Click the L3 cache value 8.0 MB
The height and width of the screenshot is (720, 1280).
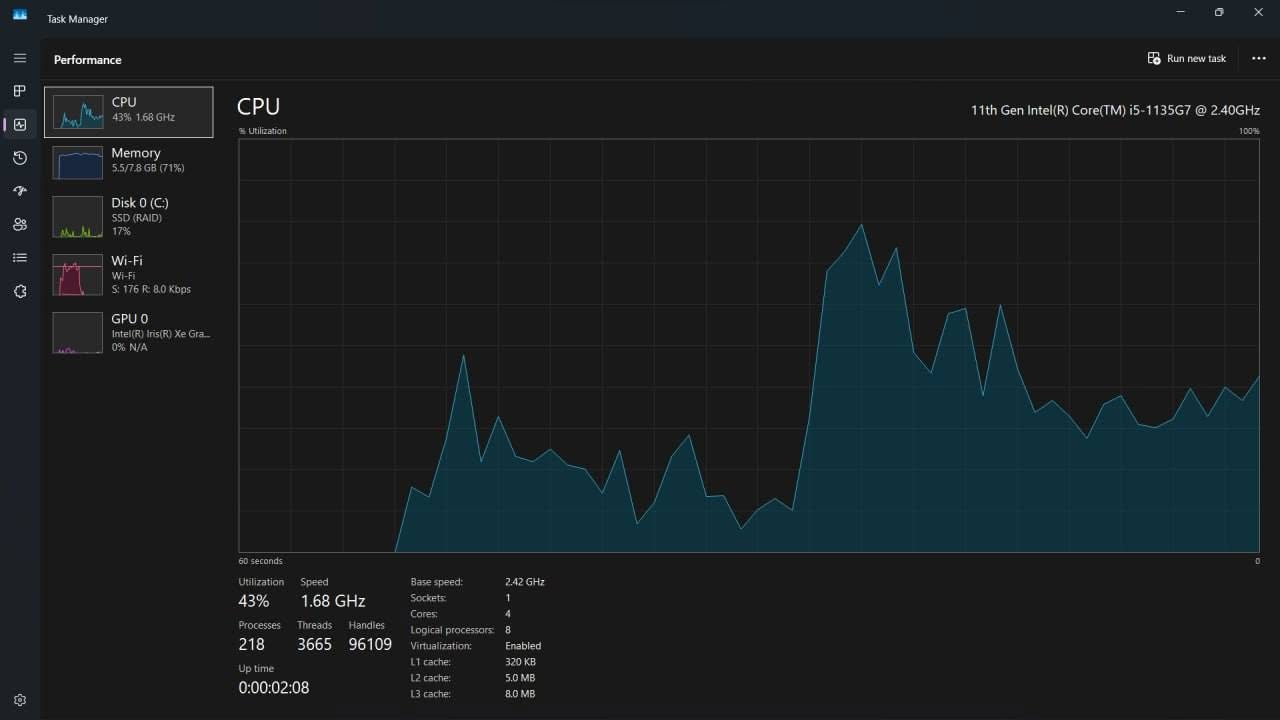(520, 694)
